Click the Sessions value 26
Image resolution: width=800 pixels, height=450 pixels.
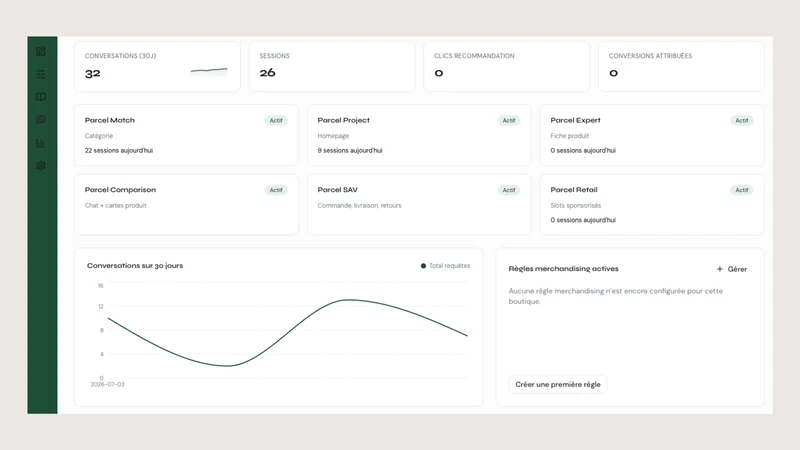(267, 73)
